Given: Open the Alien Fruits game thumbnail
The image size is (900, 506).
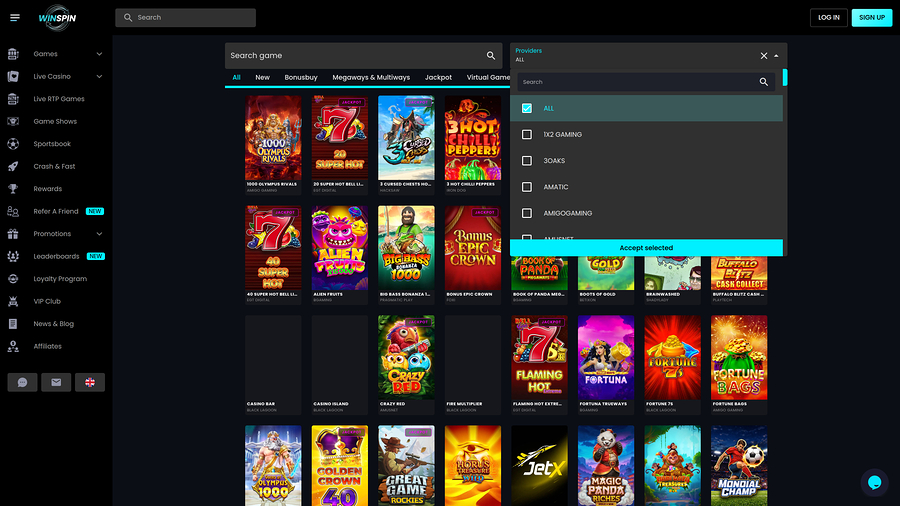Looking at the screenshot, I should pyautogui.click(x=340, y=248).
